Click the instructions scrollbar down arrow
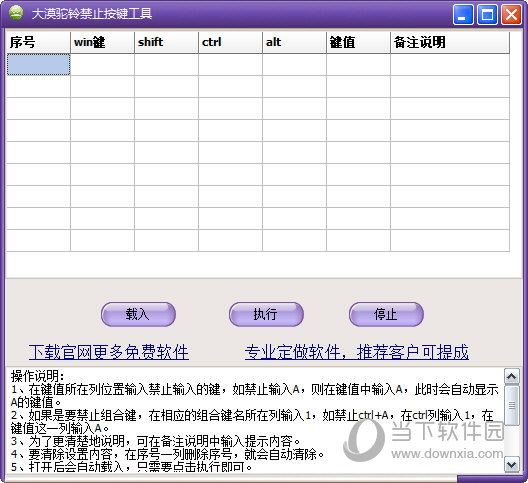528x483 pixels. 512,465
